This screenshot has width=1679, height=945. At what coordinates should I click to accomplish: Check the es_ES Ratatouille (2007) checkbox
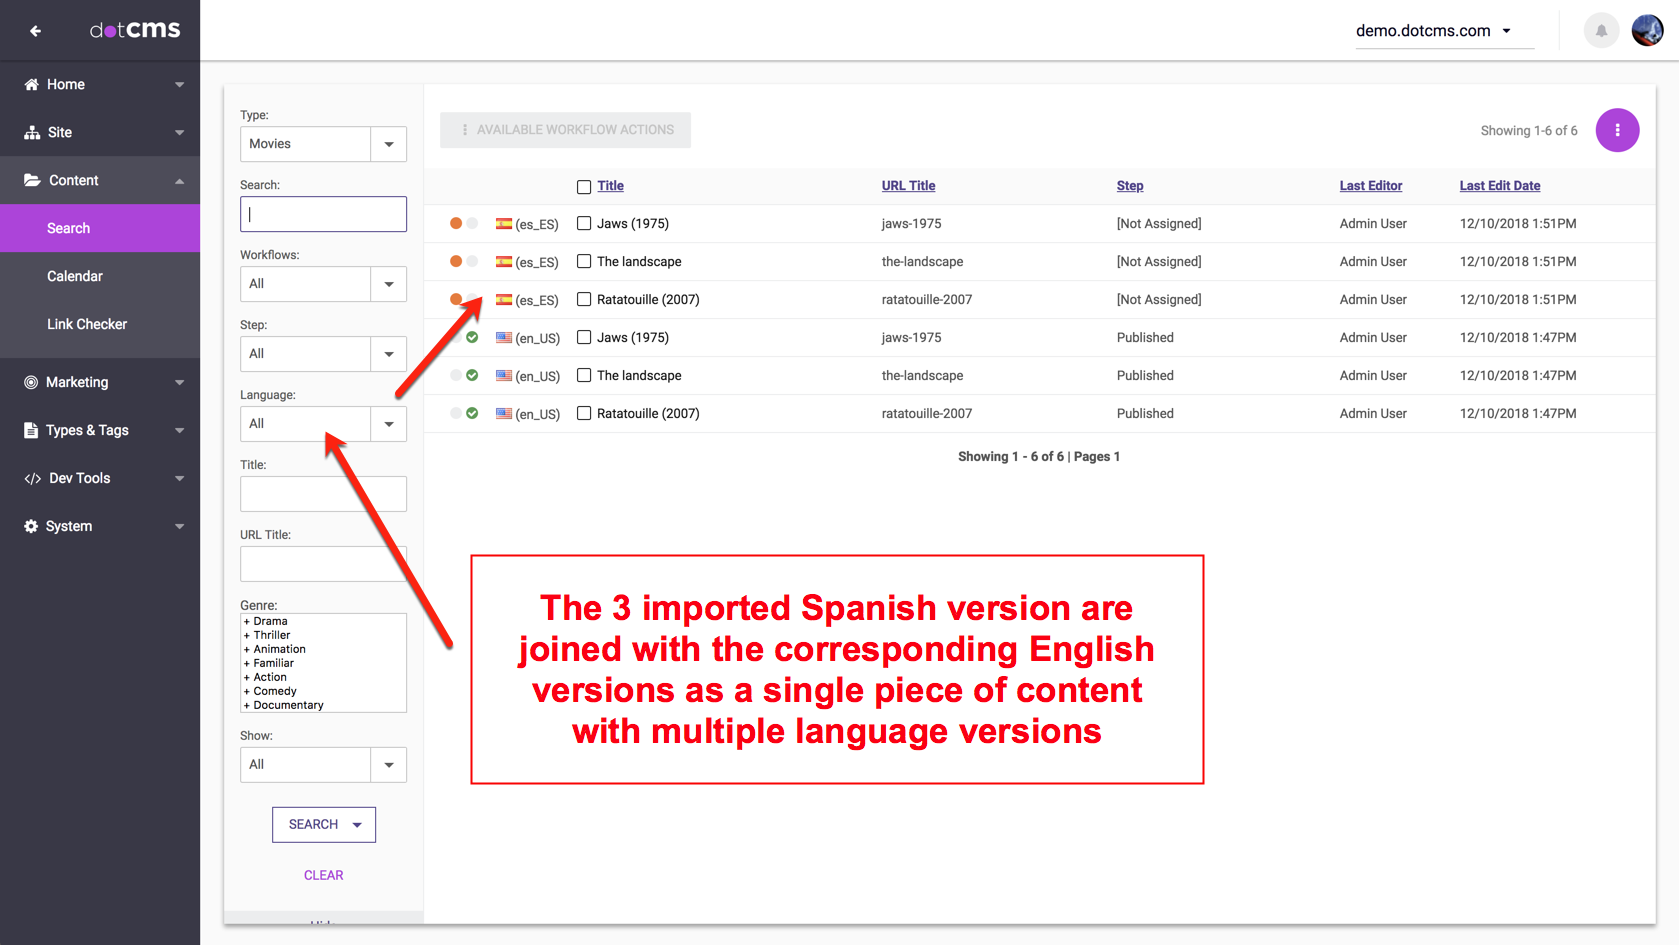point(584,300)
